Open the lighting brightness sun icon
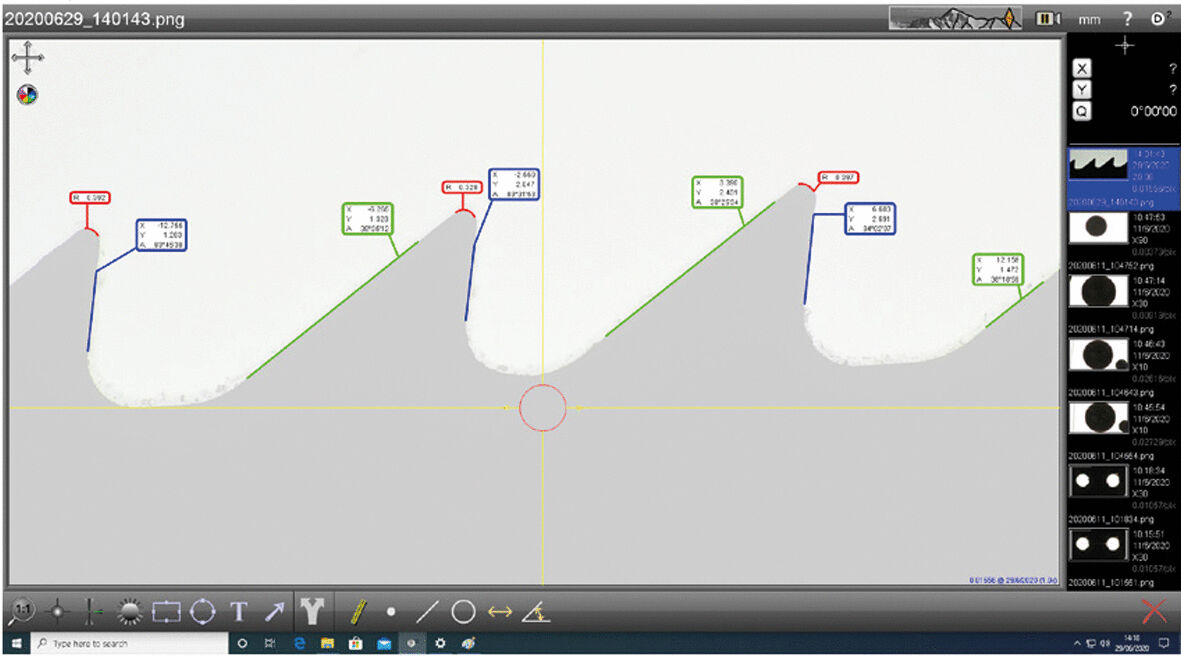Viewport: 1181px width, 656px height. click(x=130, y=612)
